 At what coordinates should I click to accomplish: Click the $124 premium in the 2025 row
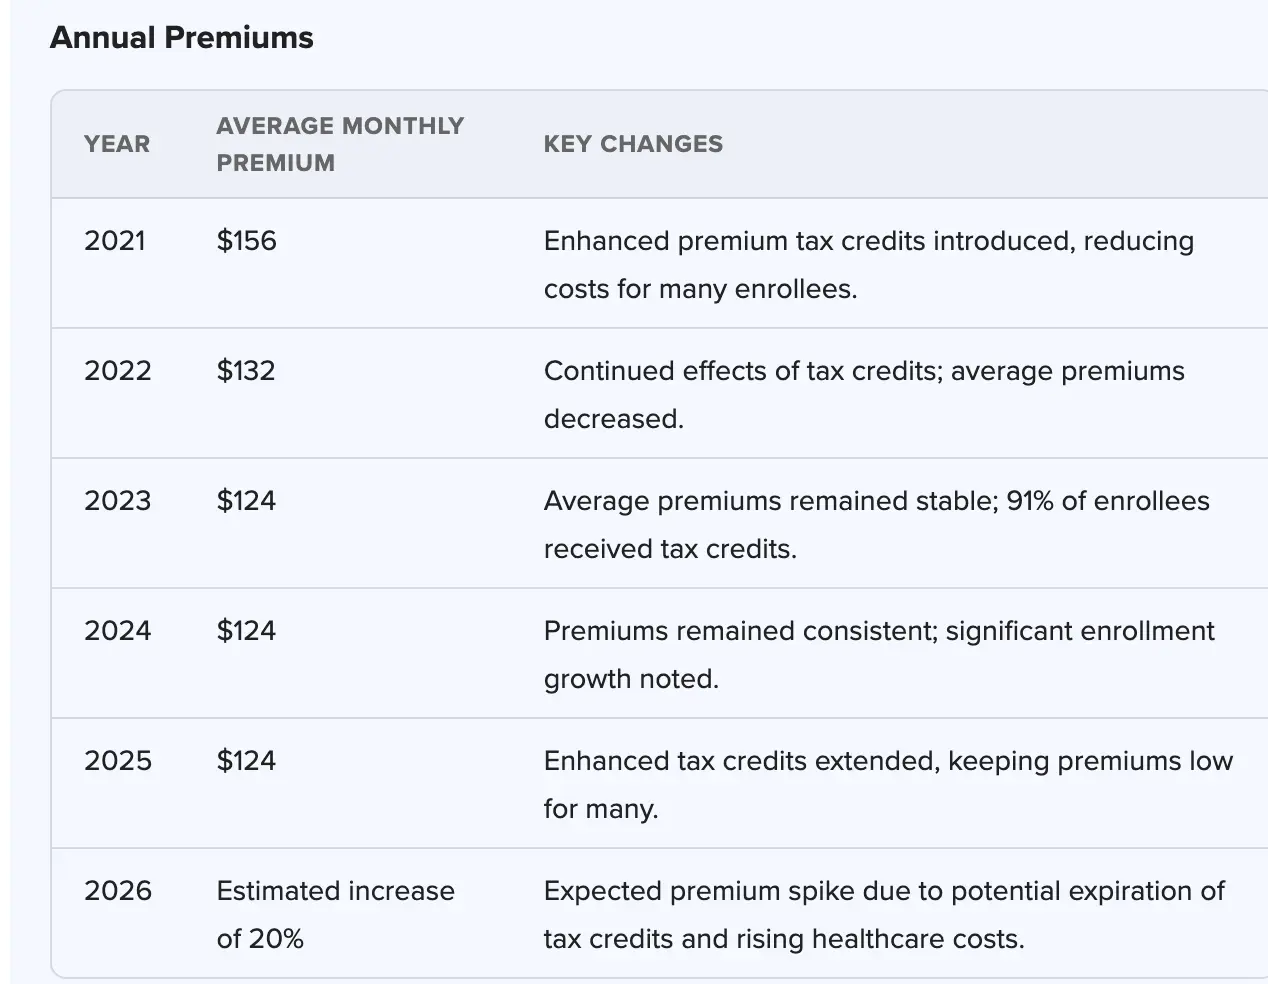point(246,761)
